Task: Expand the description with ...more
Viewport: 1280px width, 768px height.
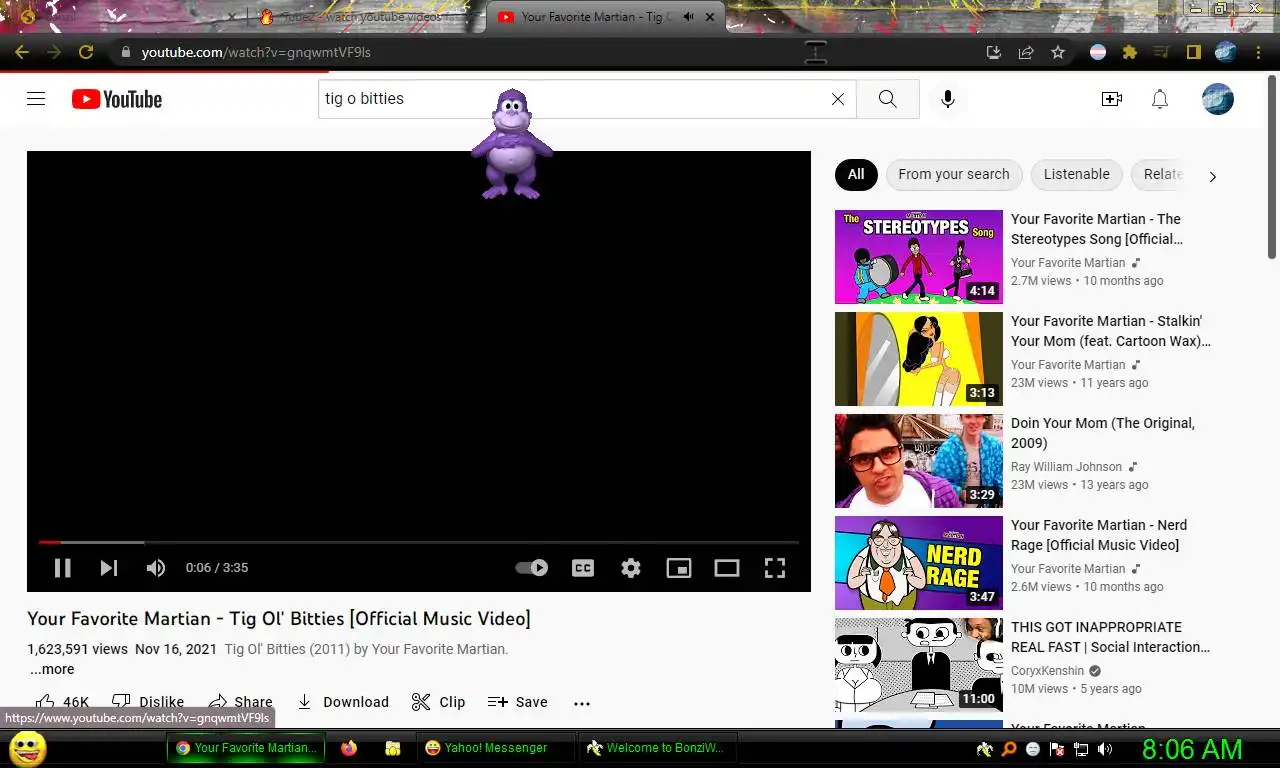Action: tap(52, 669)
